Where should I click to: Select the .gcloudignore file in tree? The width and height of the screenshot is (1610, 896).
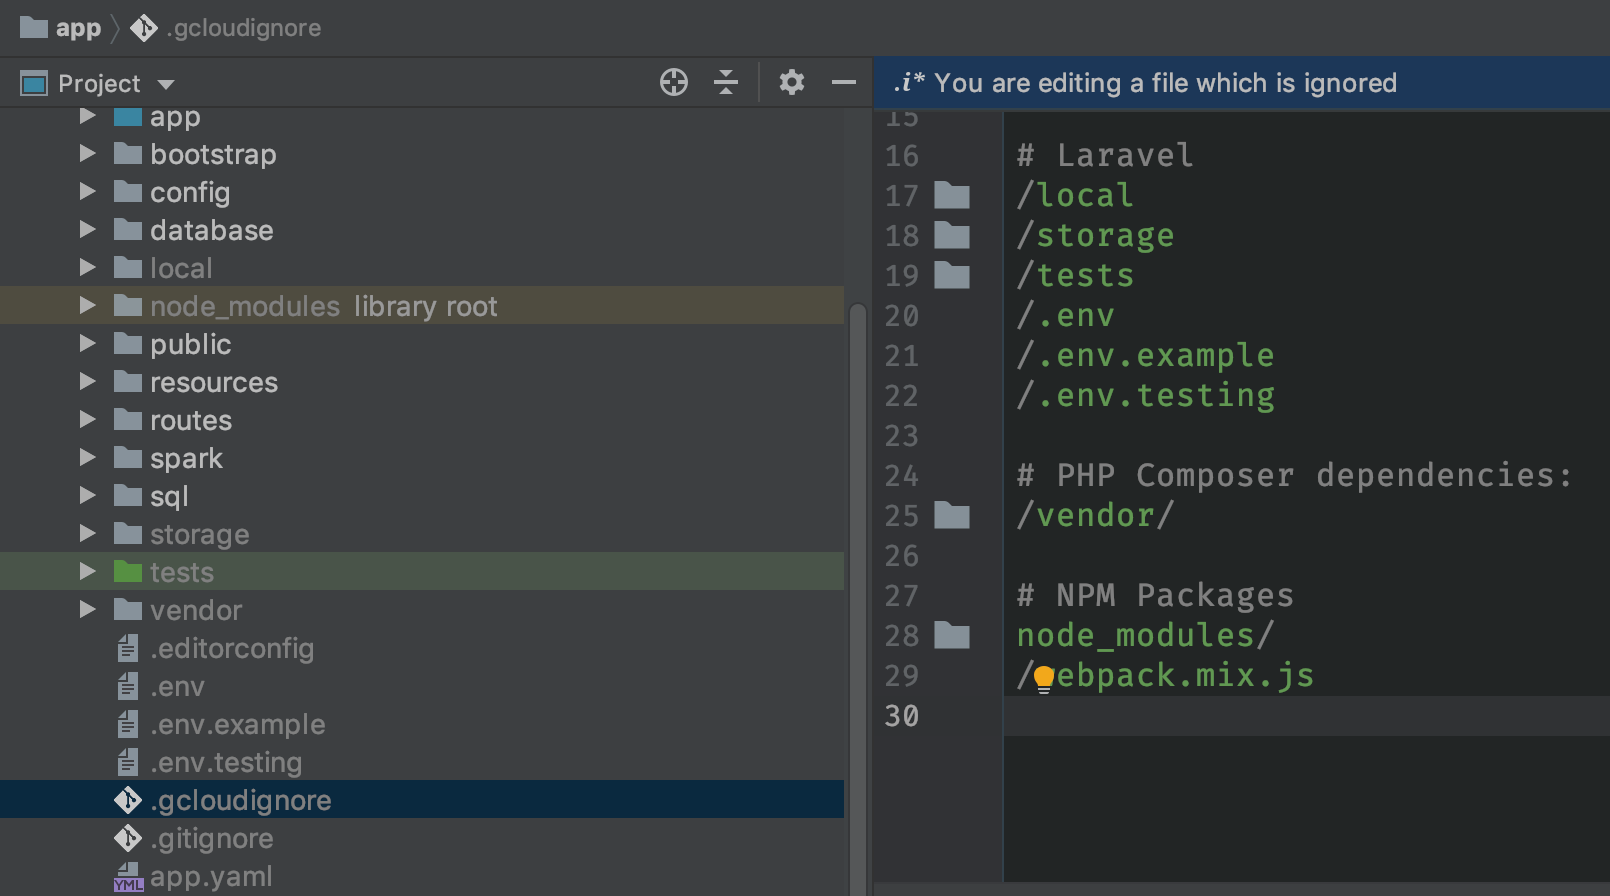[x=422, y=800]
